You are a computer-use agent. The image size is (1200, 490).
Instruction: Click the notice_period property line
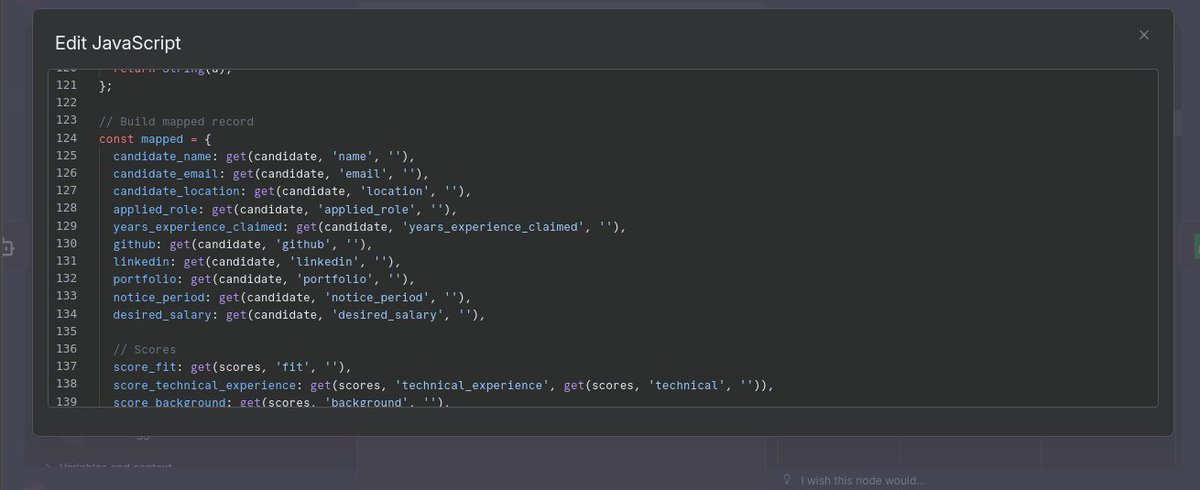click(x=291, y=297)
